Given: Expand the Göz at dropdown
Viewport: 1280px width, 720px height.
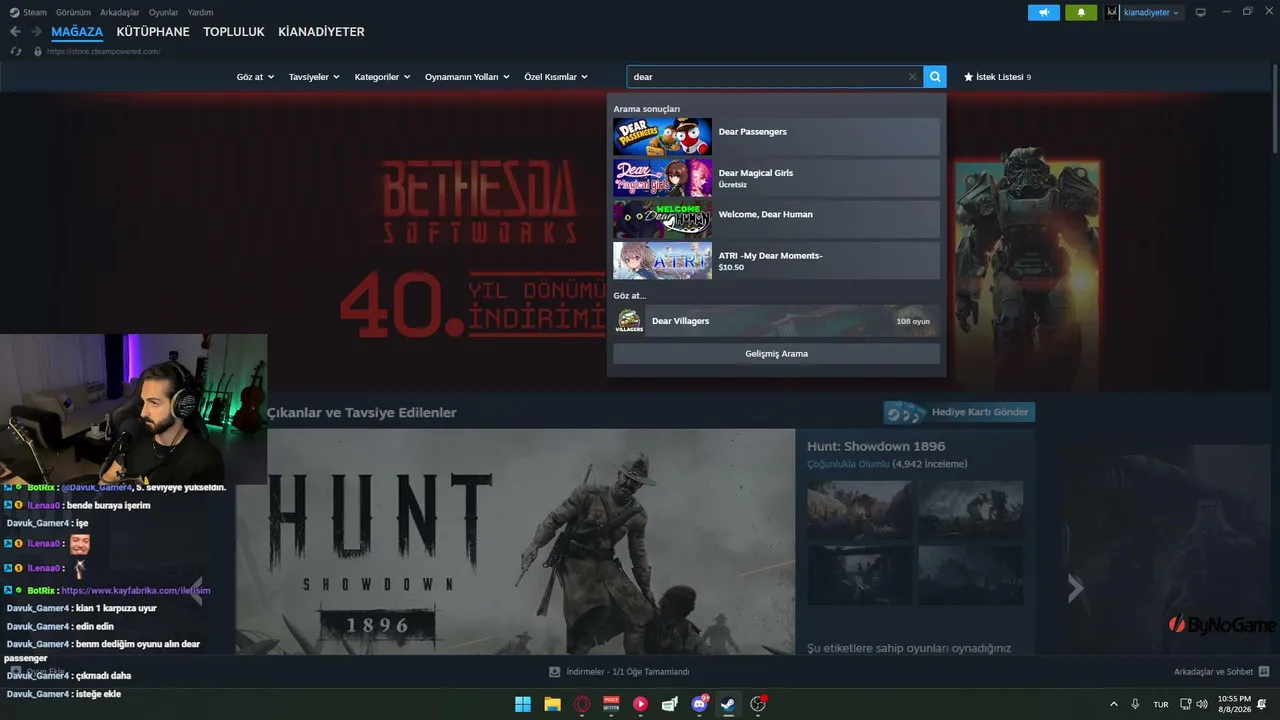Looking at the screenshot, I should pos(255,77).
